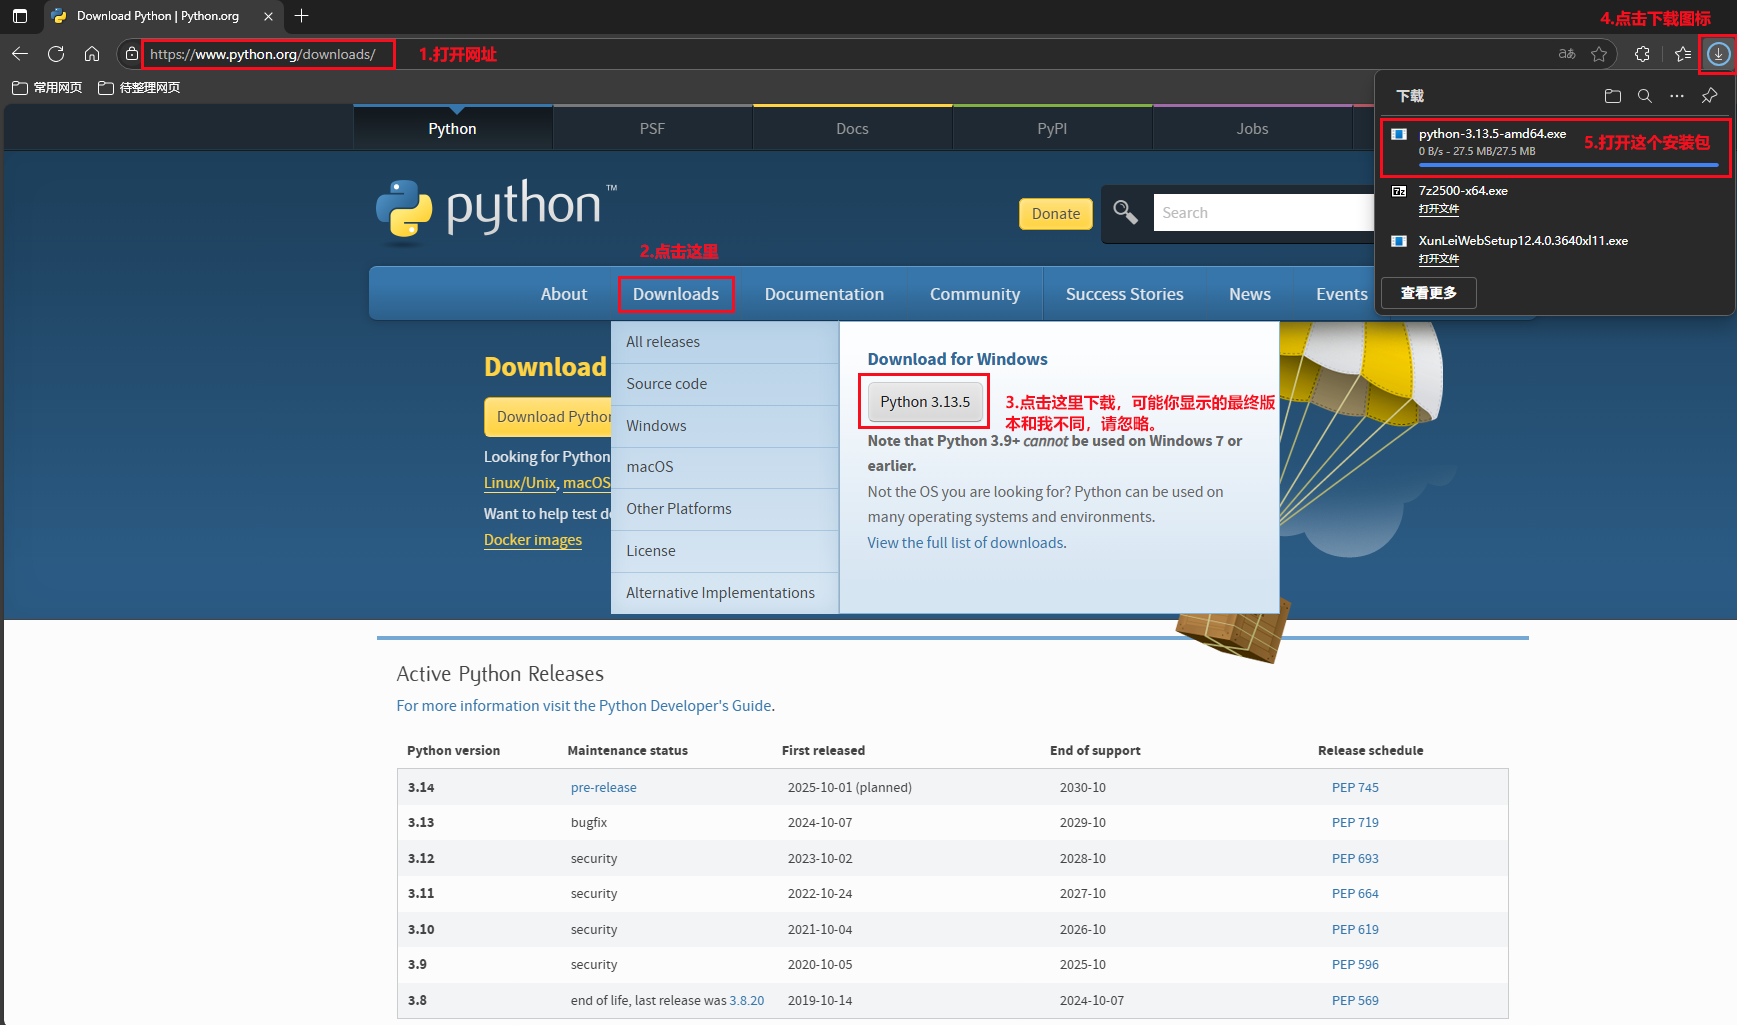Click the python.org Search input field
The height and width of the screenshot is (1025, 1737).
[x=1262, y=213]
